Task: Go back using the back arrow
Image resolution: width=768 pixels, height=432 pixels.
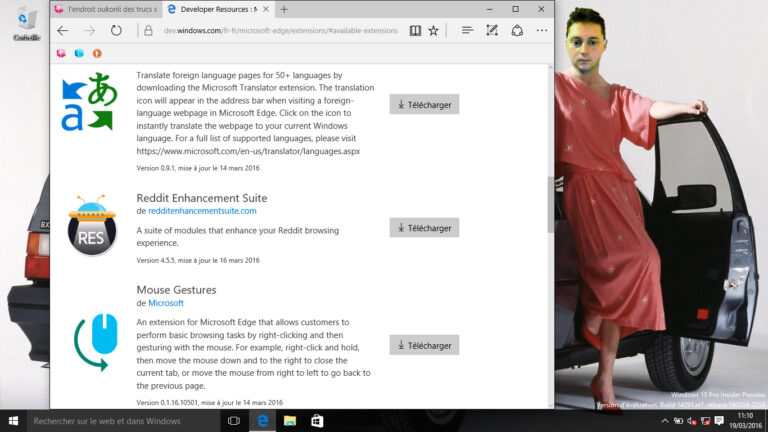Action: [x=63, y=31]
